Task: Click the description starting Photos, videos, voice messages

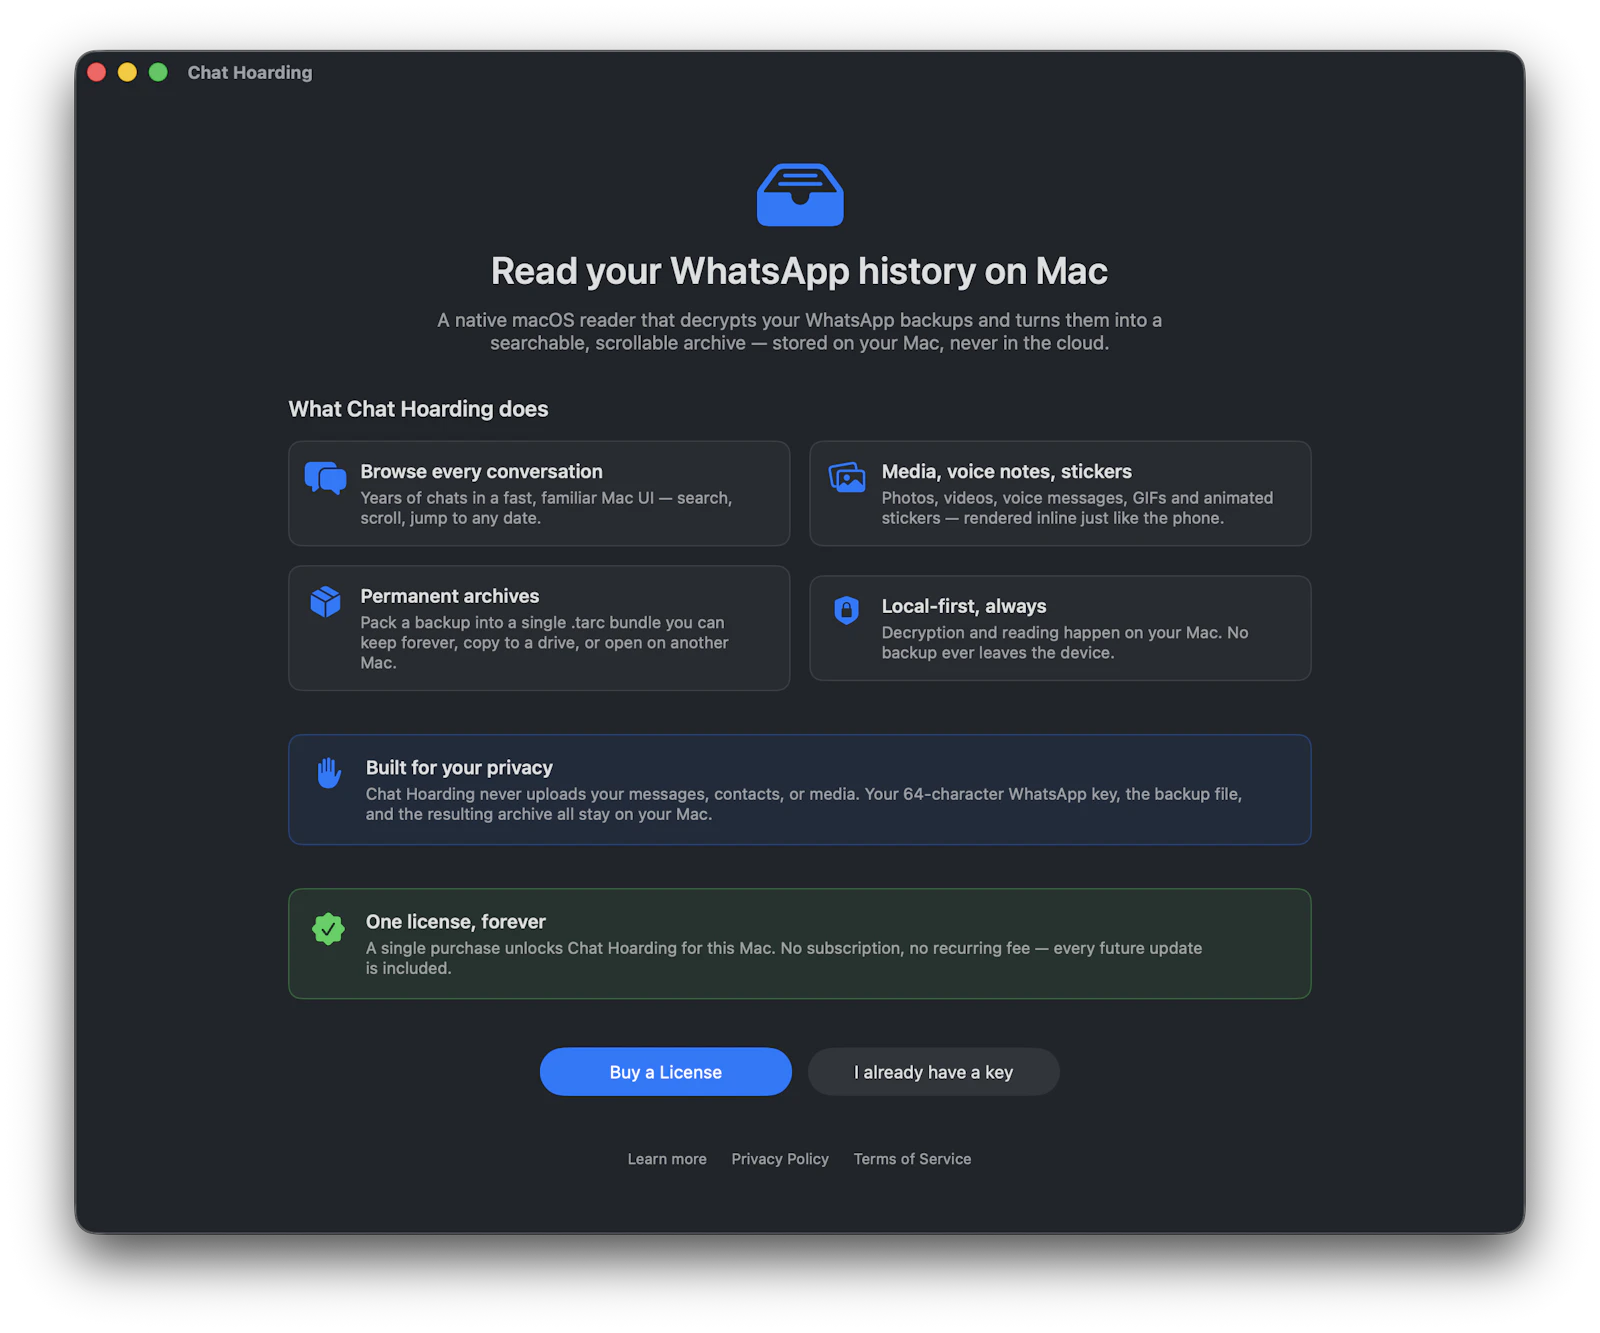Action: point(1078,508)
